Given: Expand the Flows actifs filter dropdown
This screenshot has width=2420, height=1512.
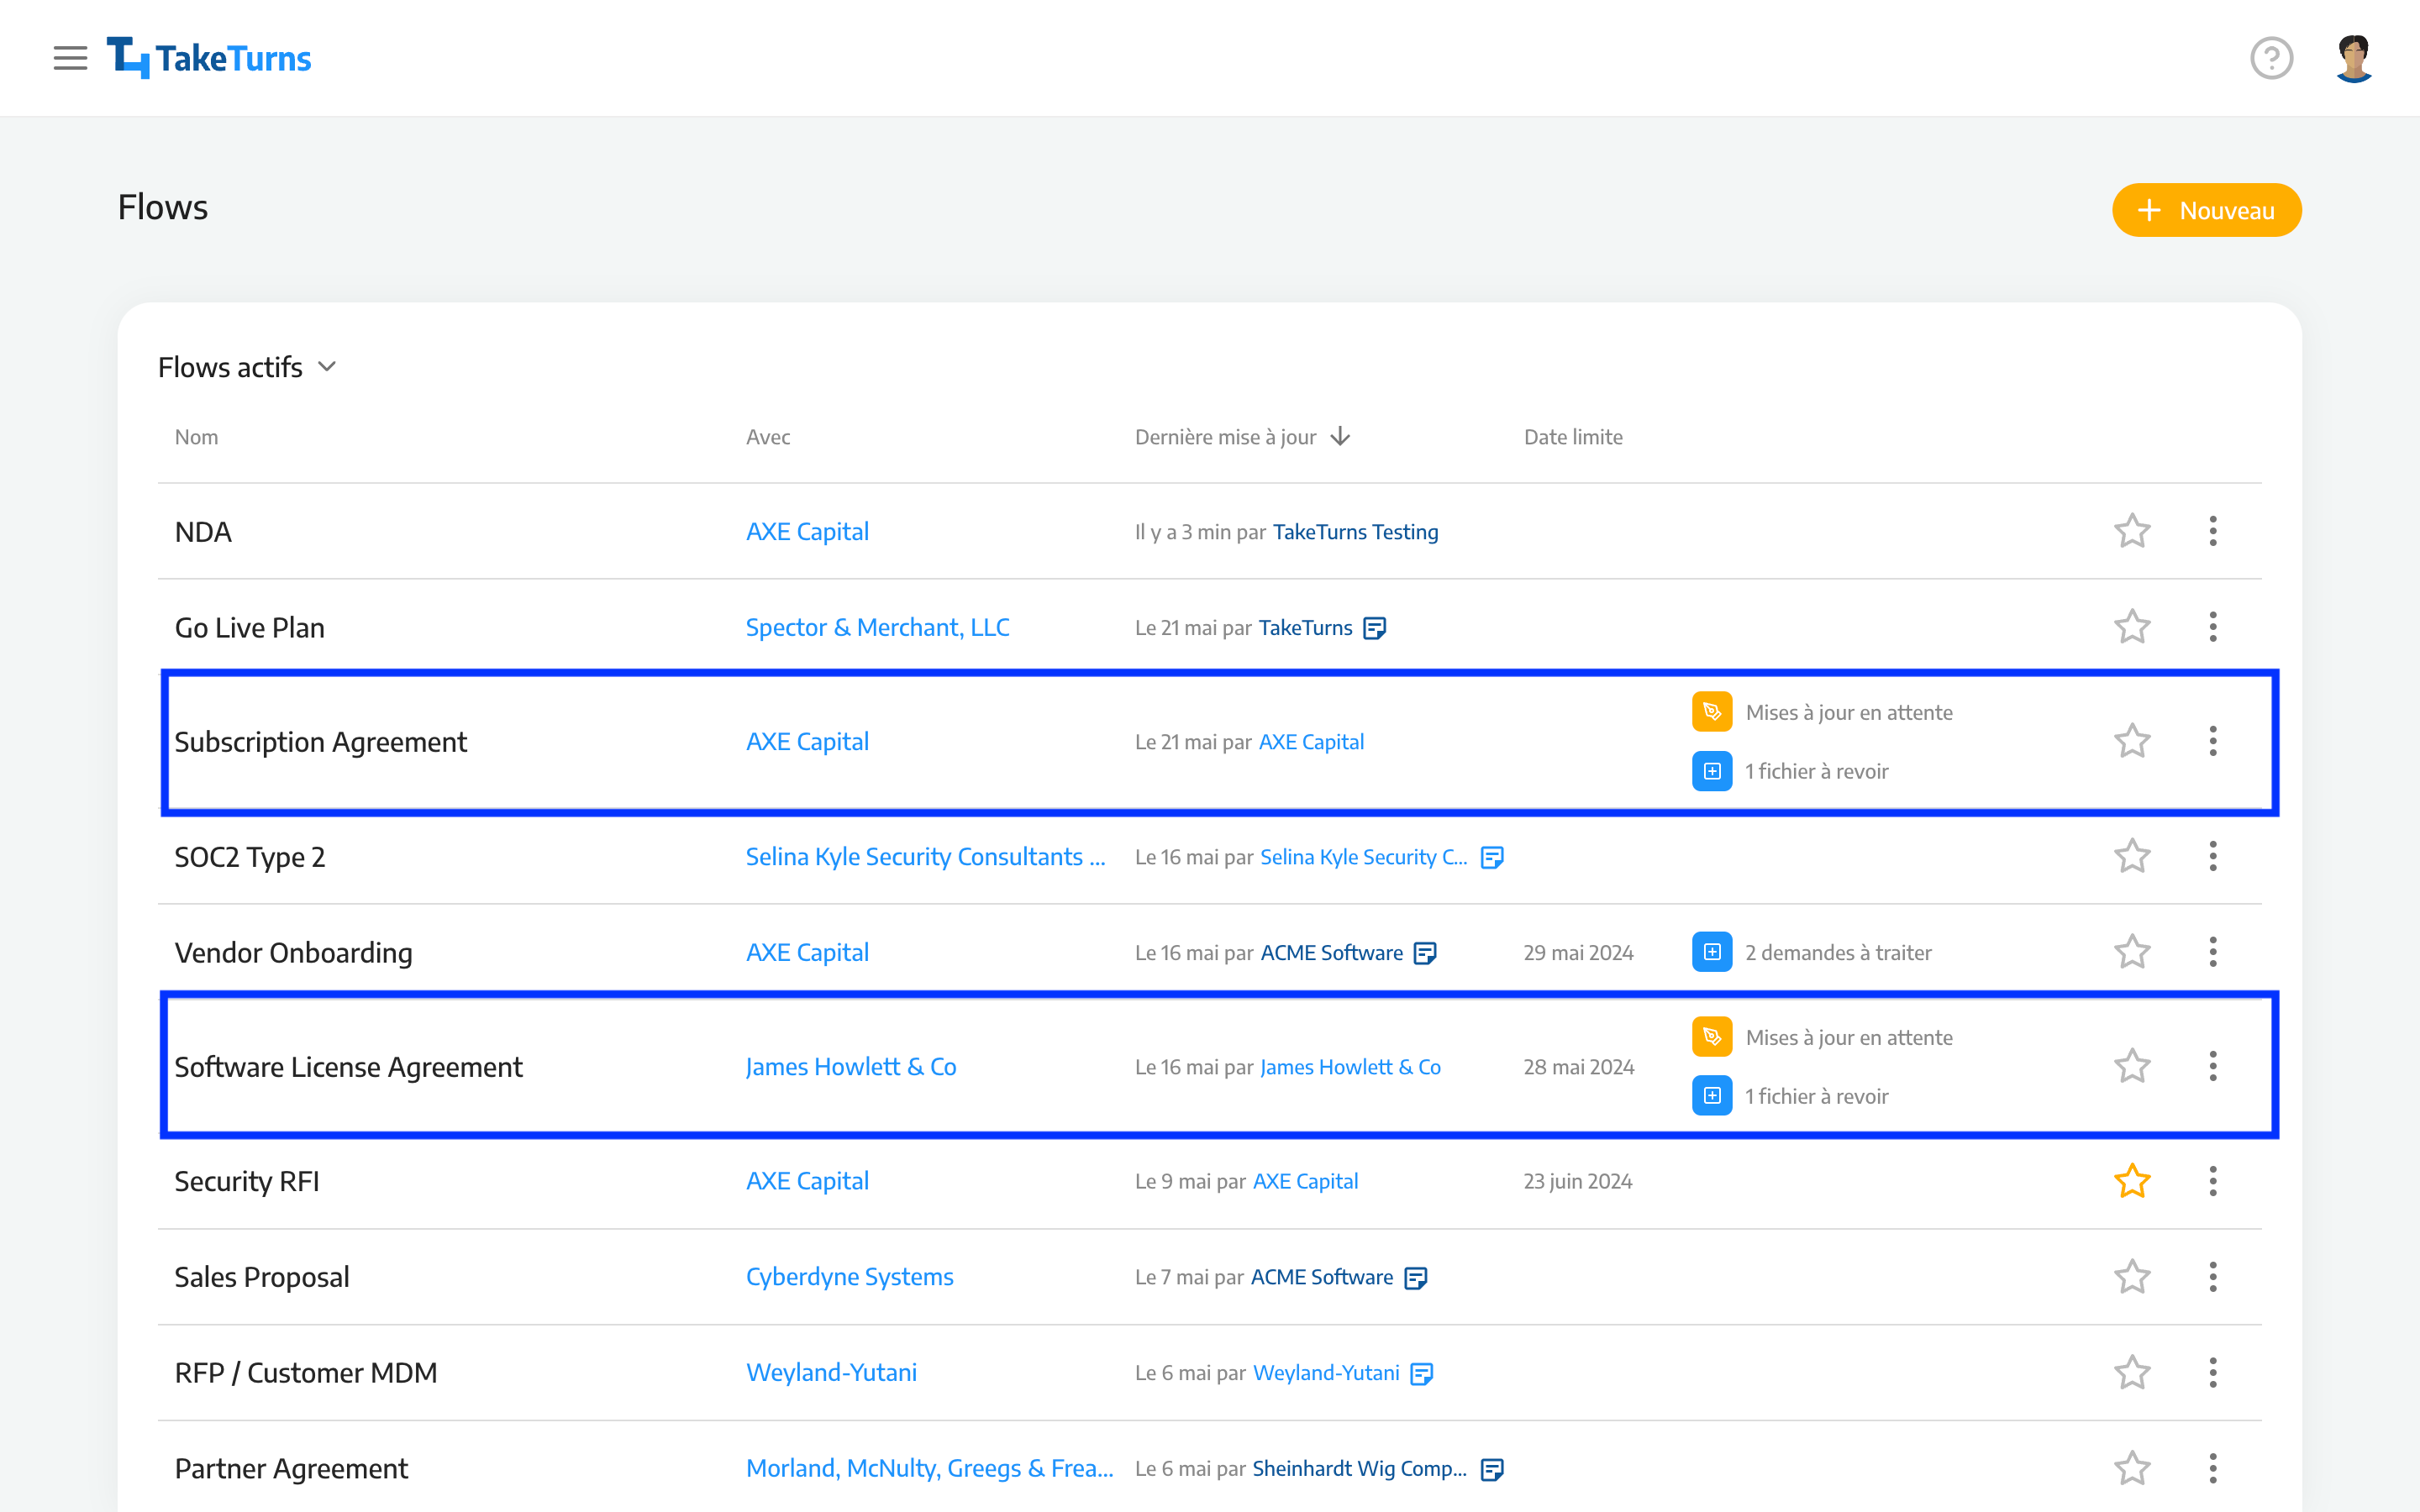Looking at the screenshot, I should click(247, 367).
